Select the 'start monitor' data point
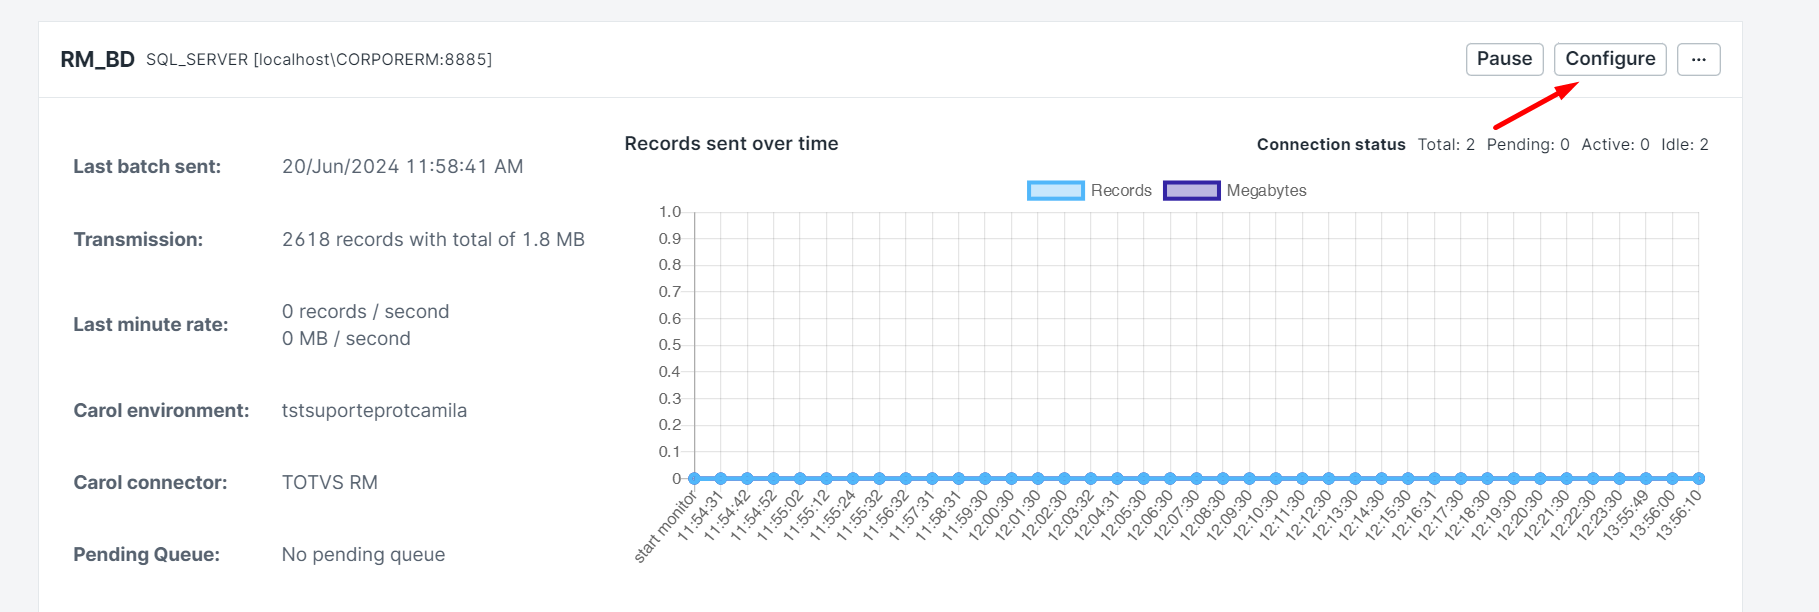This screenshot has height=612, width=1819. (x=695, y=479)
